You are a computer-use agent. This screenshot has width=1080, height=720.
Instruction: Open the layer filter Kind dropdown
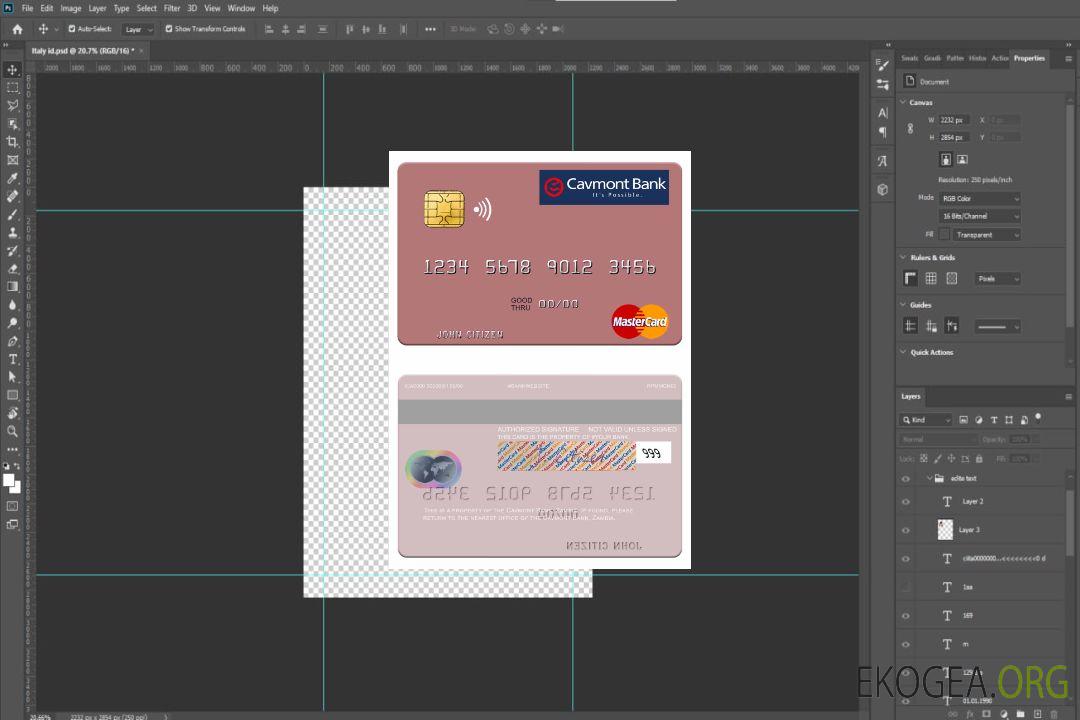[x=926, y=420]
